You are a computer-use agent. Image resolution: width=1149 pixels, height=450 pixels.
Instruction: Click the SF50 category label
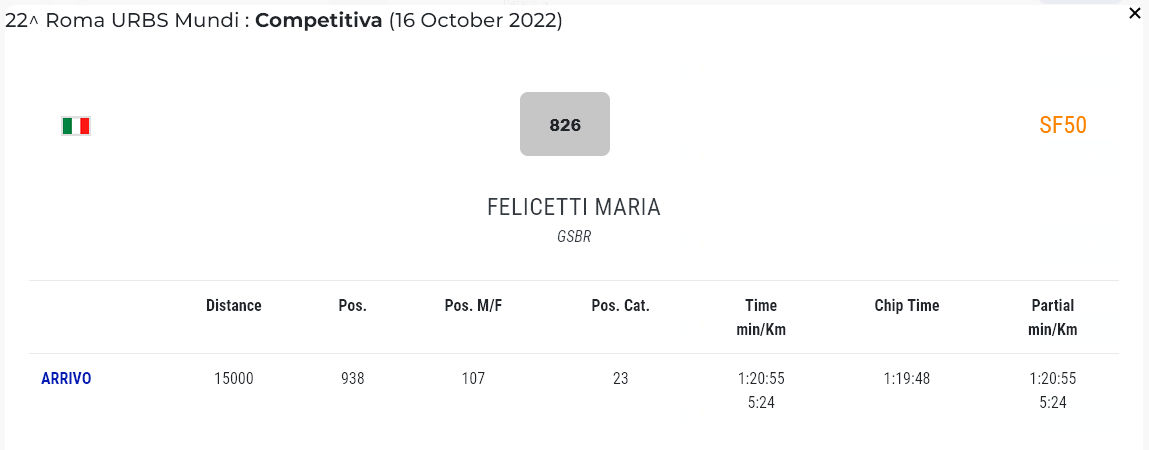(x=1062, y=125)
